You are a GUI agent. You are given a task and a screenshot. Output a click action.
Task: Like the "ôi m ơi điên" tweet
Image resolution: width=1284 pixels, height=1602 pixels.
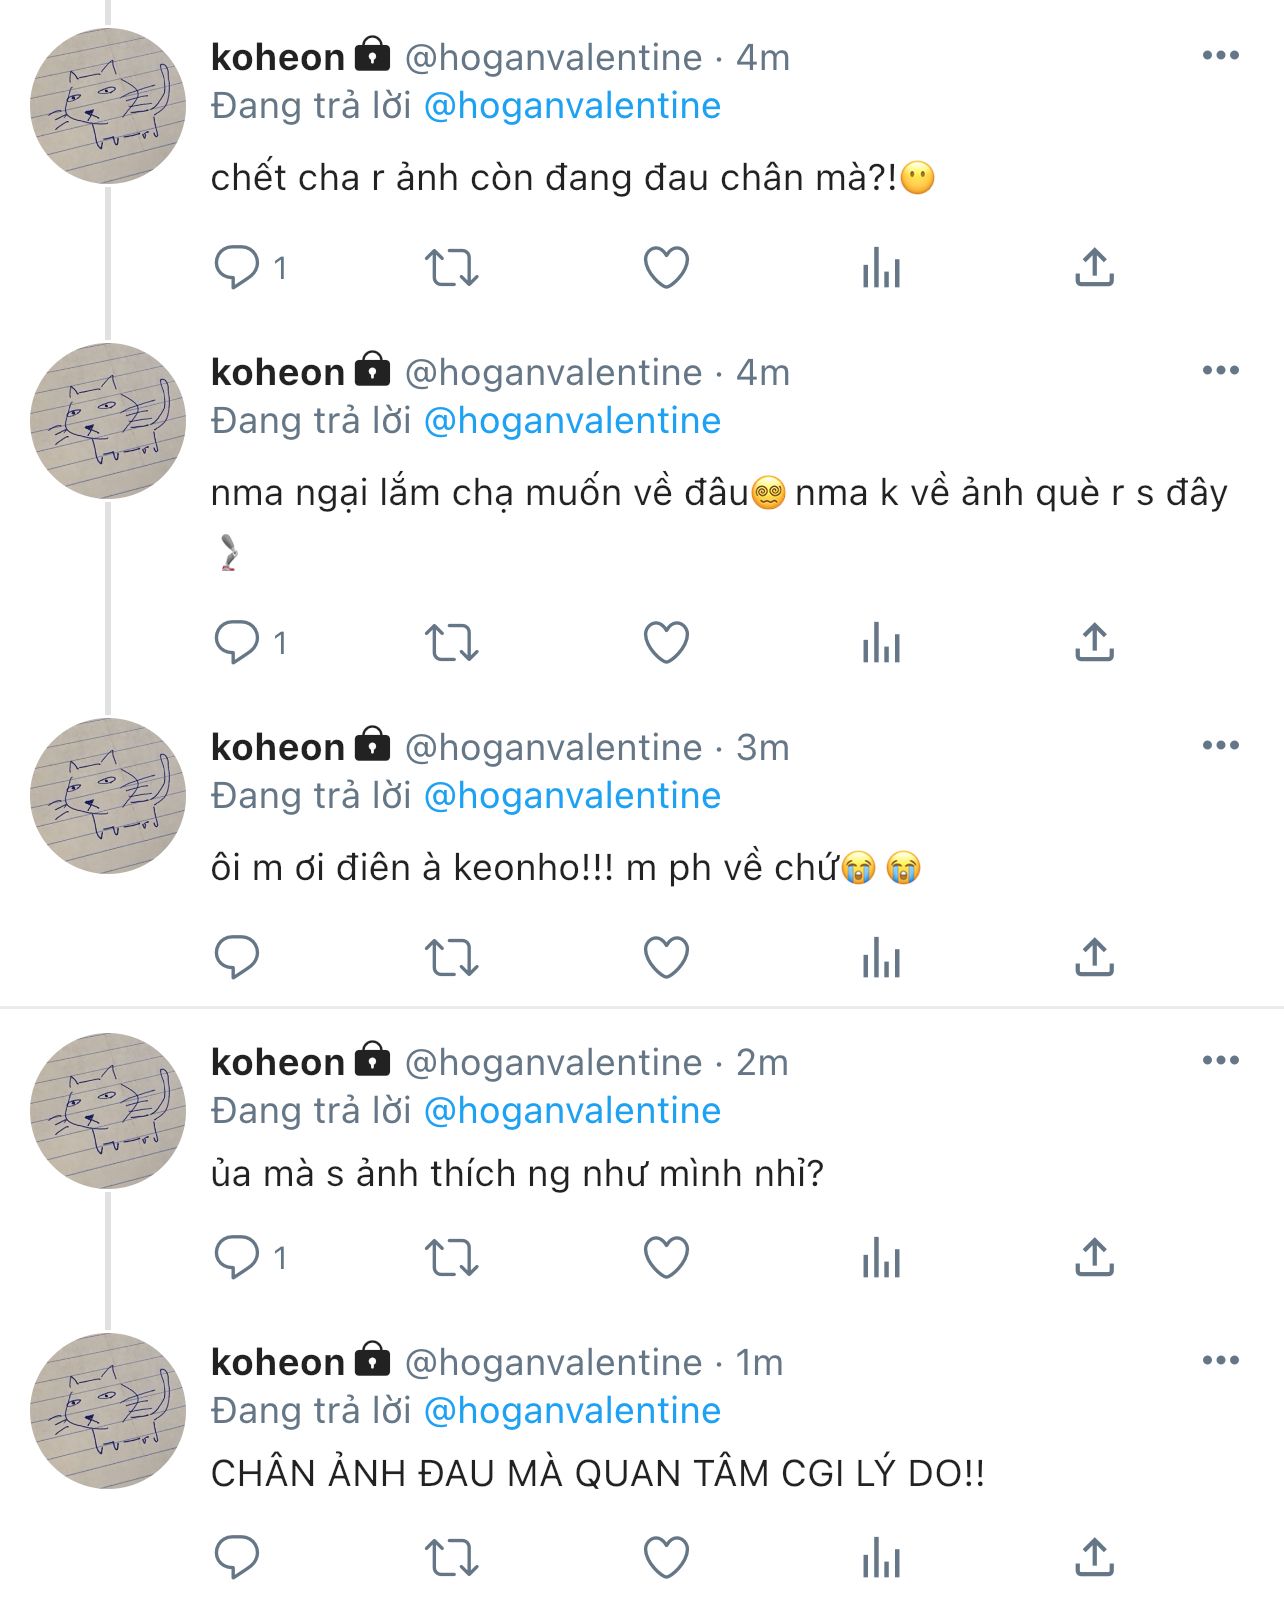click(666, 957)
